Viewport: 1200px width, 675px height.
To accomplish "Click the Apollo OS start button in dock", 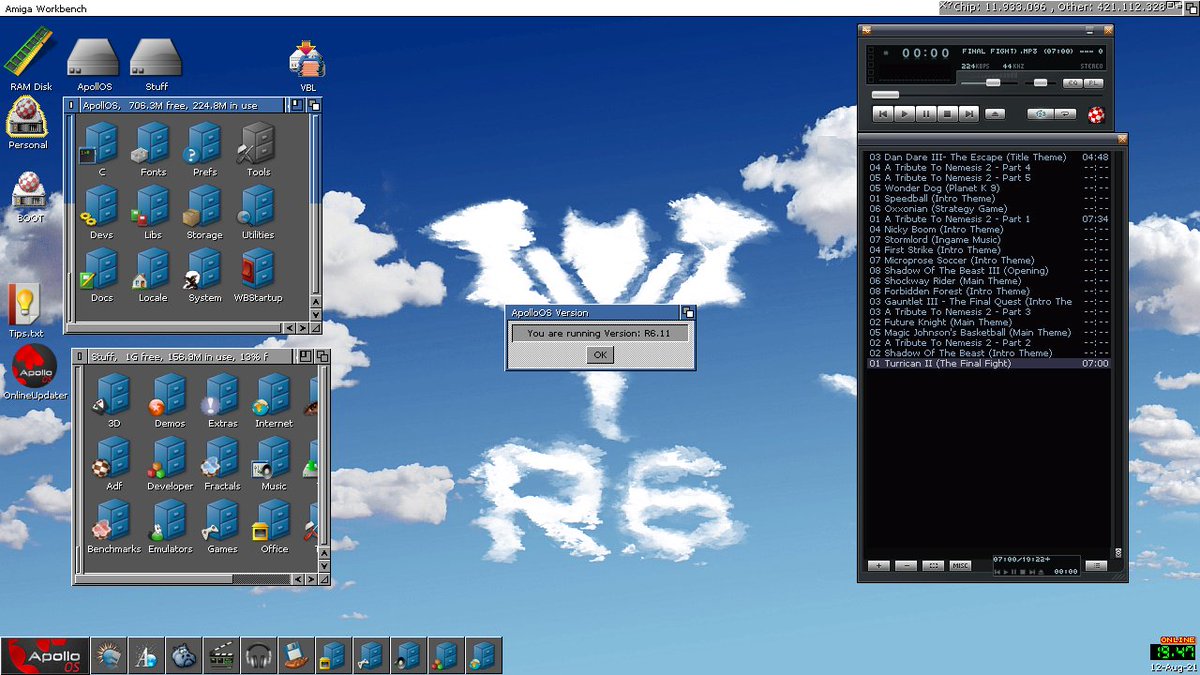I will (x=45, y=656).
